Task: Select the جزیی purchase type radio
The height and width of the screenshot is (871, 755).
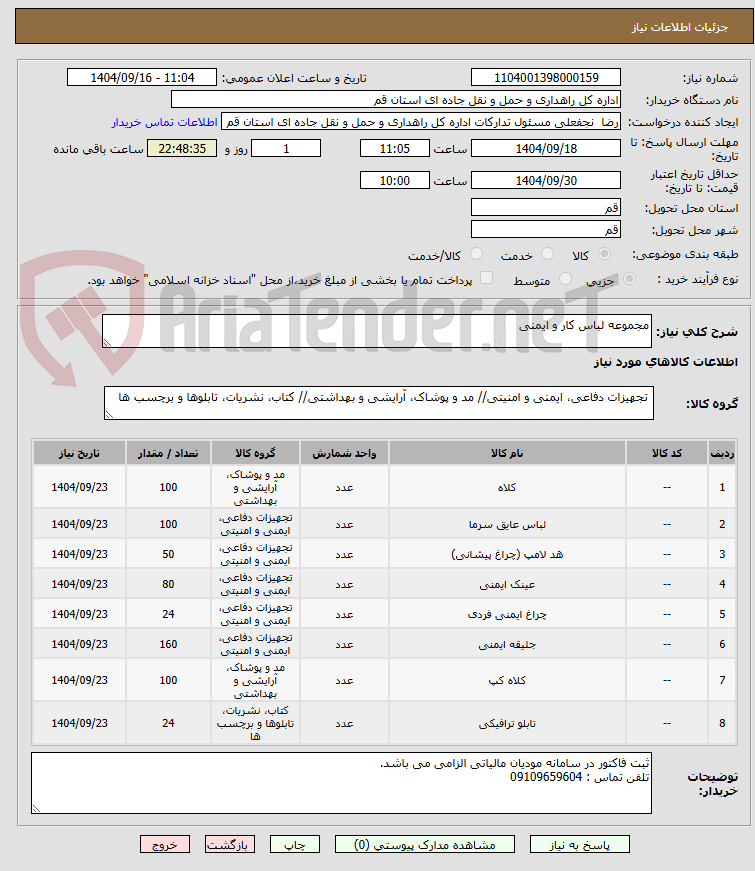Action: click(x=629, y=279)
